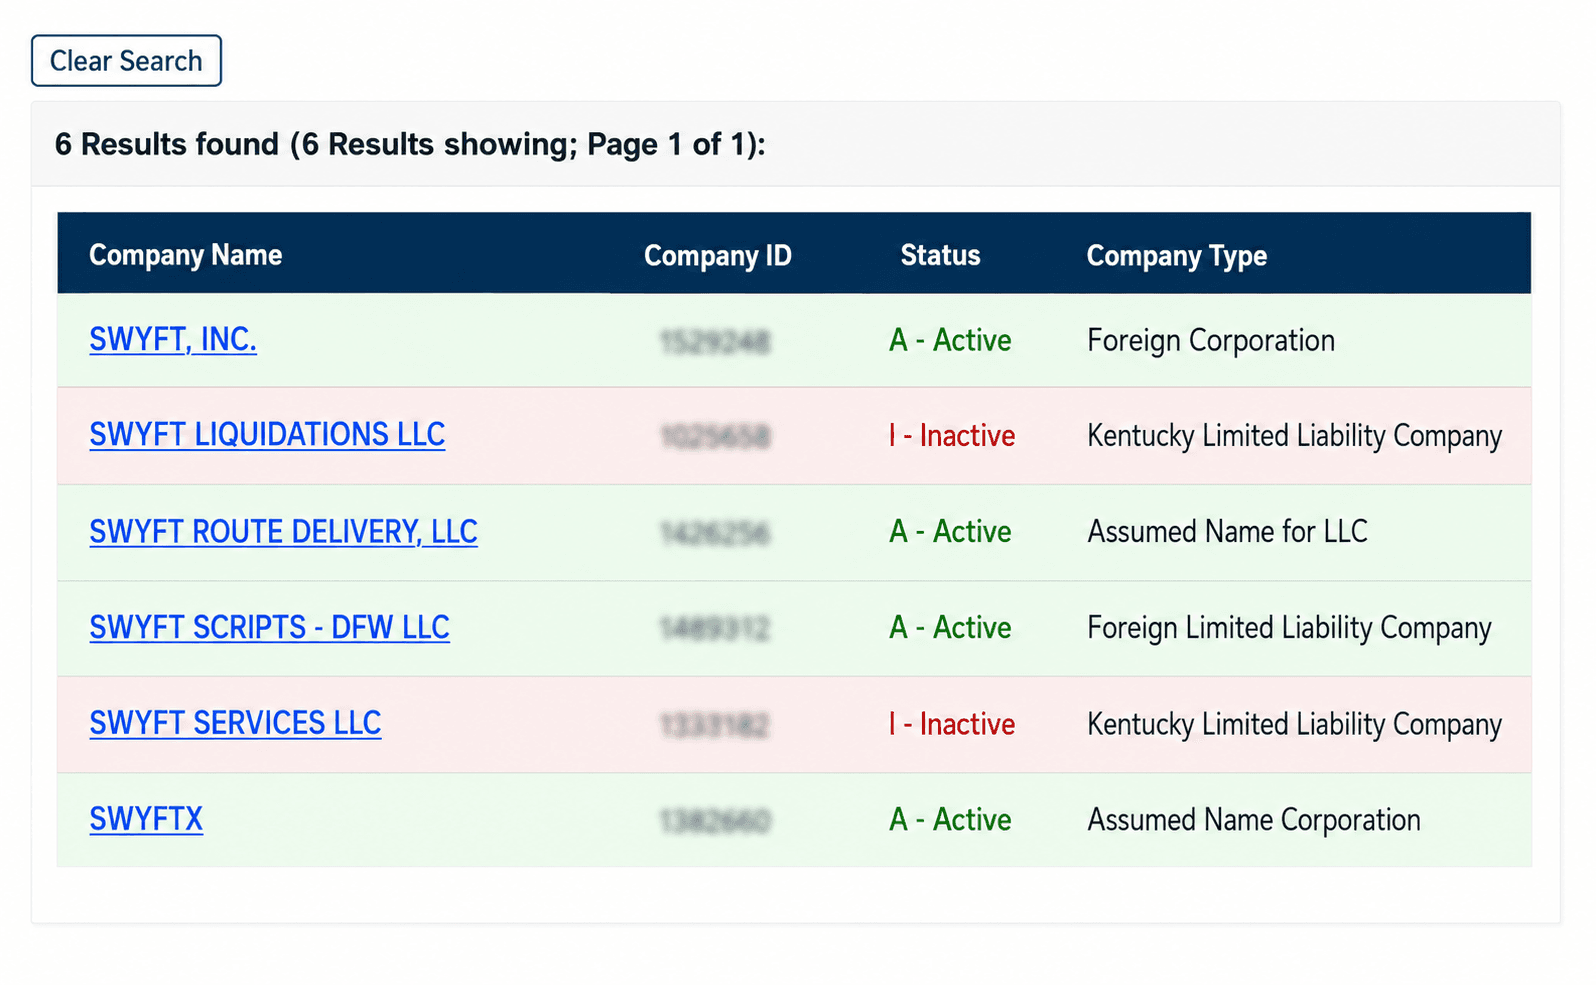Click the 'Foreign Corporation' type cell
The width and height of the screenshot is (1596, 985).
click(x=1211, y=340)
